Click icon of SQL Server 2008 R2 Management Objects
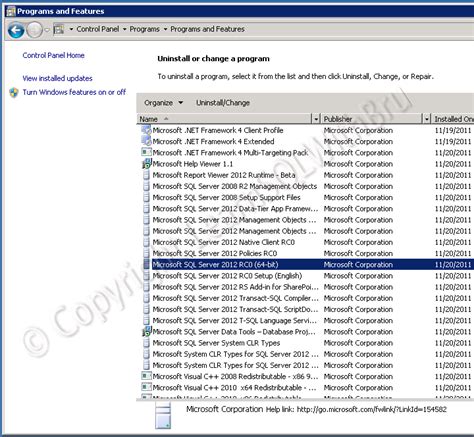This screenshot has width=474, height=437. click(146, 186)
